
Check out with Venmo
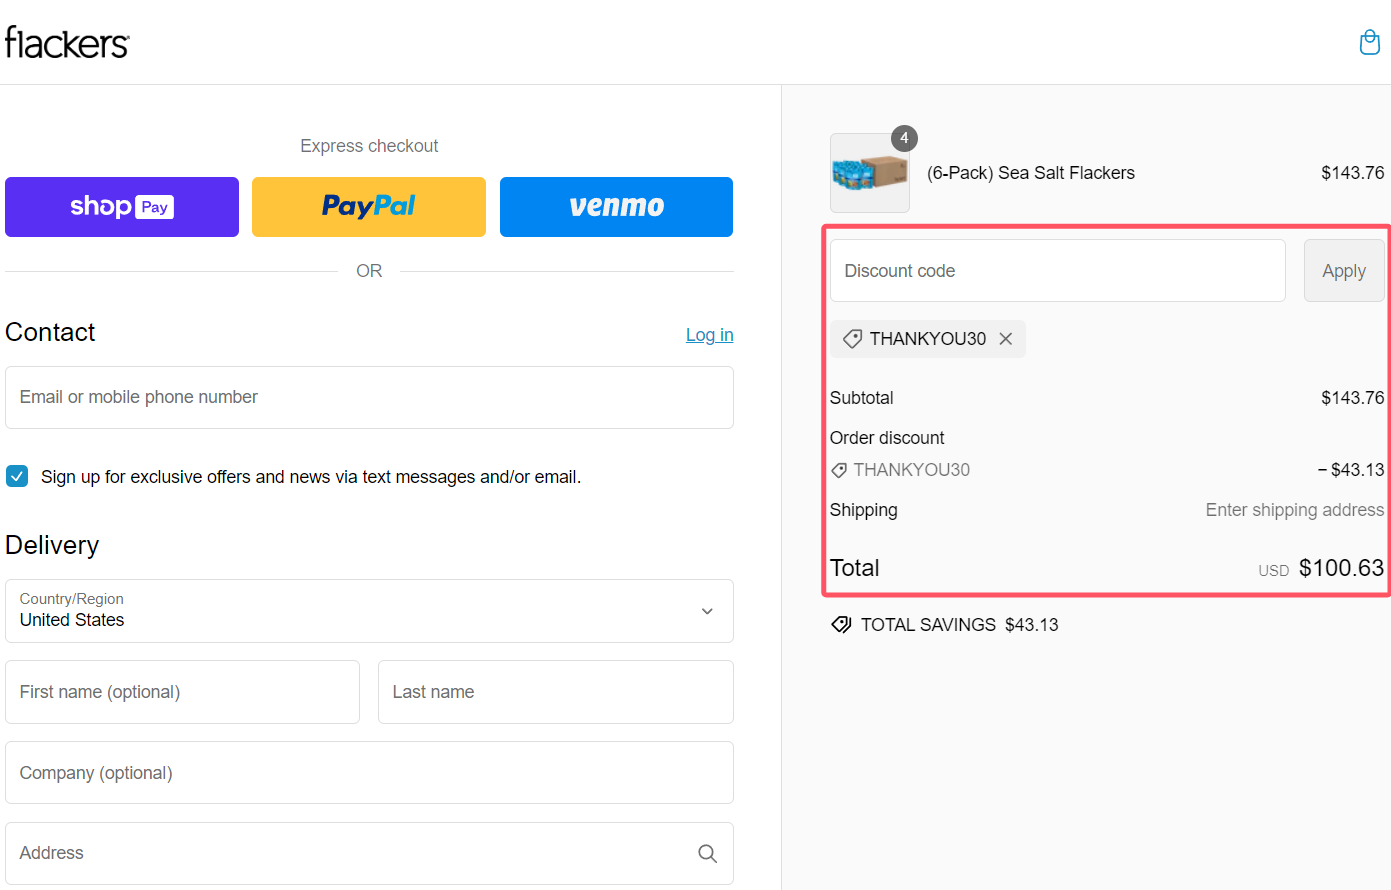coord(616,207)
